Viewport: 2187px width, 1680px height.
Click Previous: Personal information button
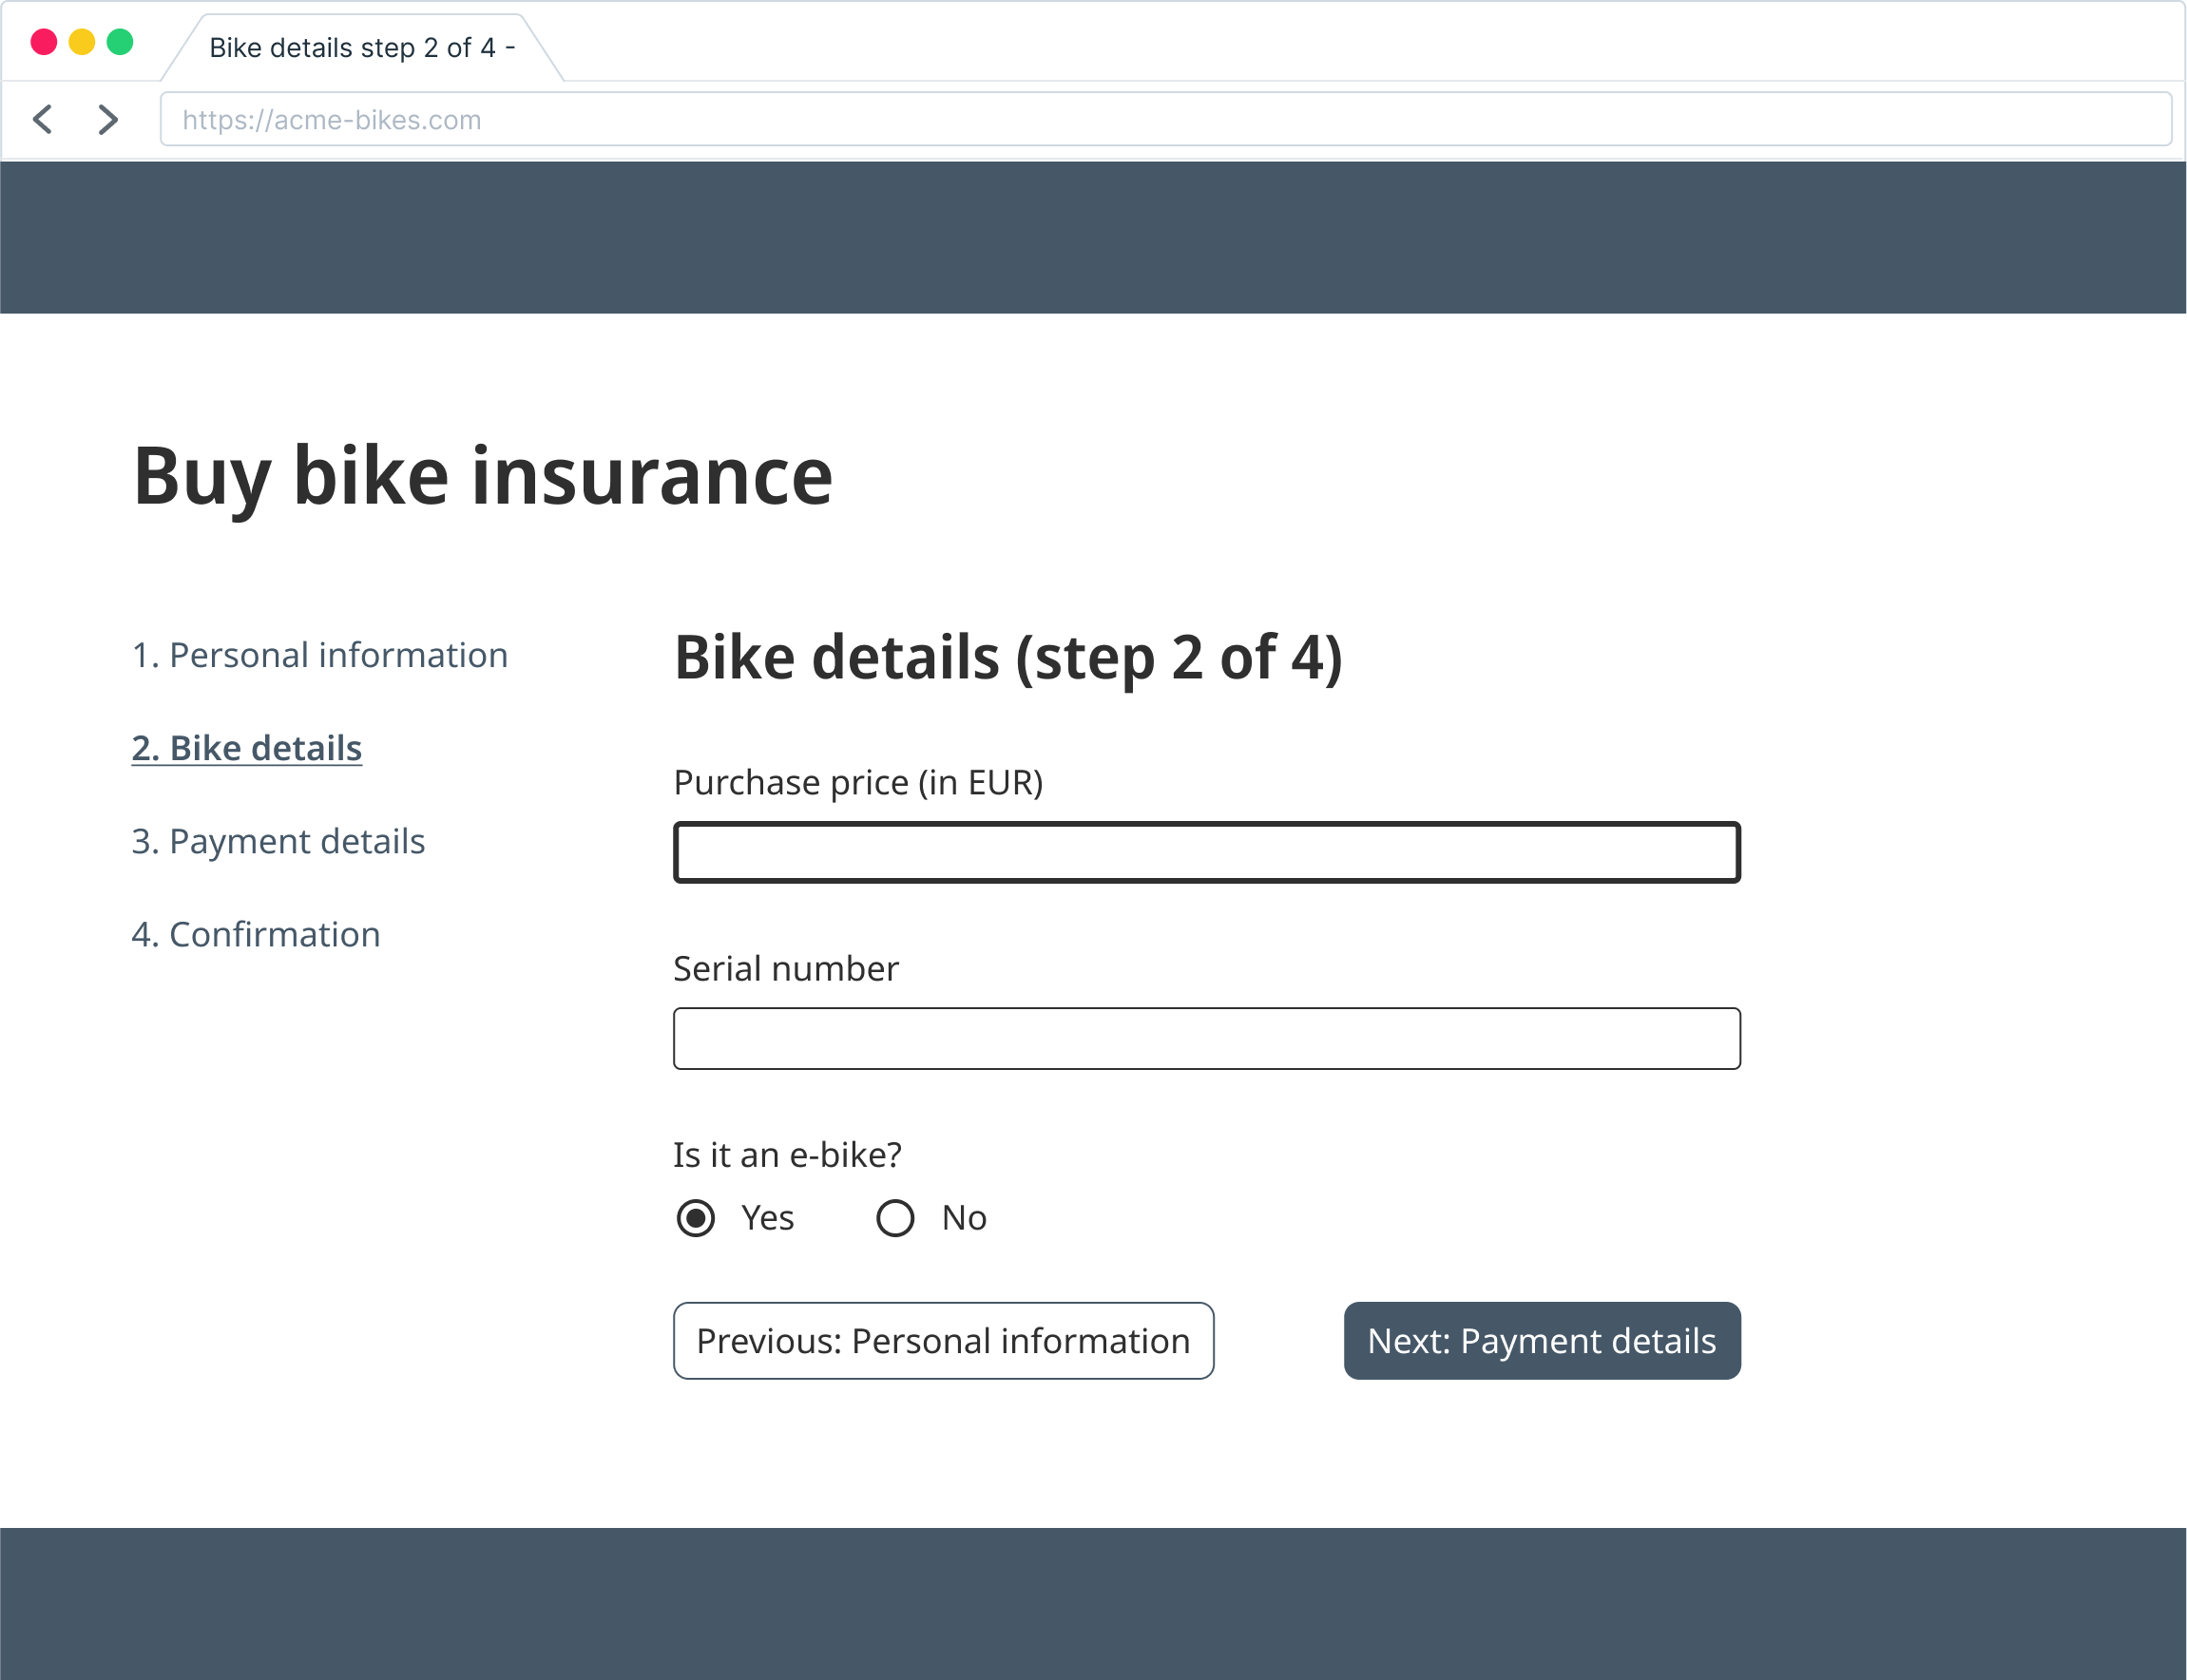[x=943, y=1340]
